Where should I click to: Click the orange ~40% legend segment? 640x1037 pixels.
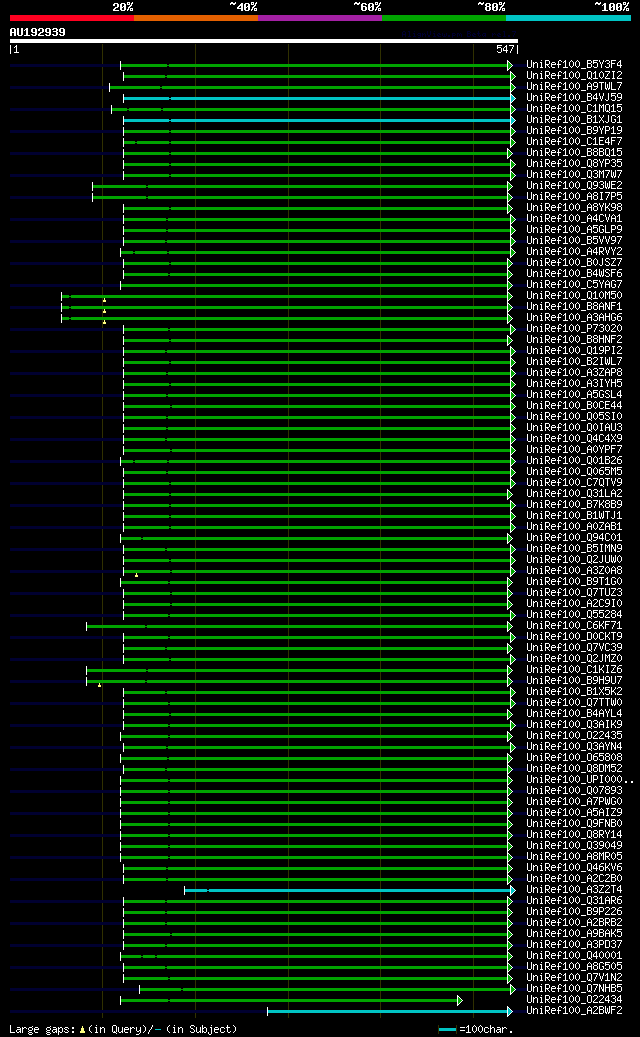pyautogui.click(x=196, y=18)
